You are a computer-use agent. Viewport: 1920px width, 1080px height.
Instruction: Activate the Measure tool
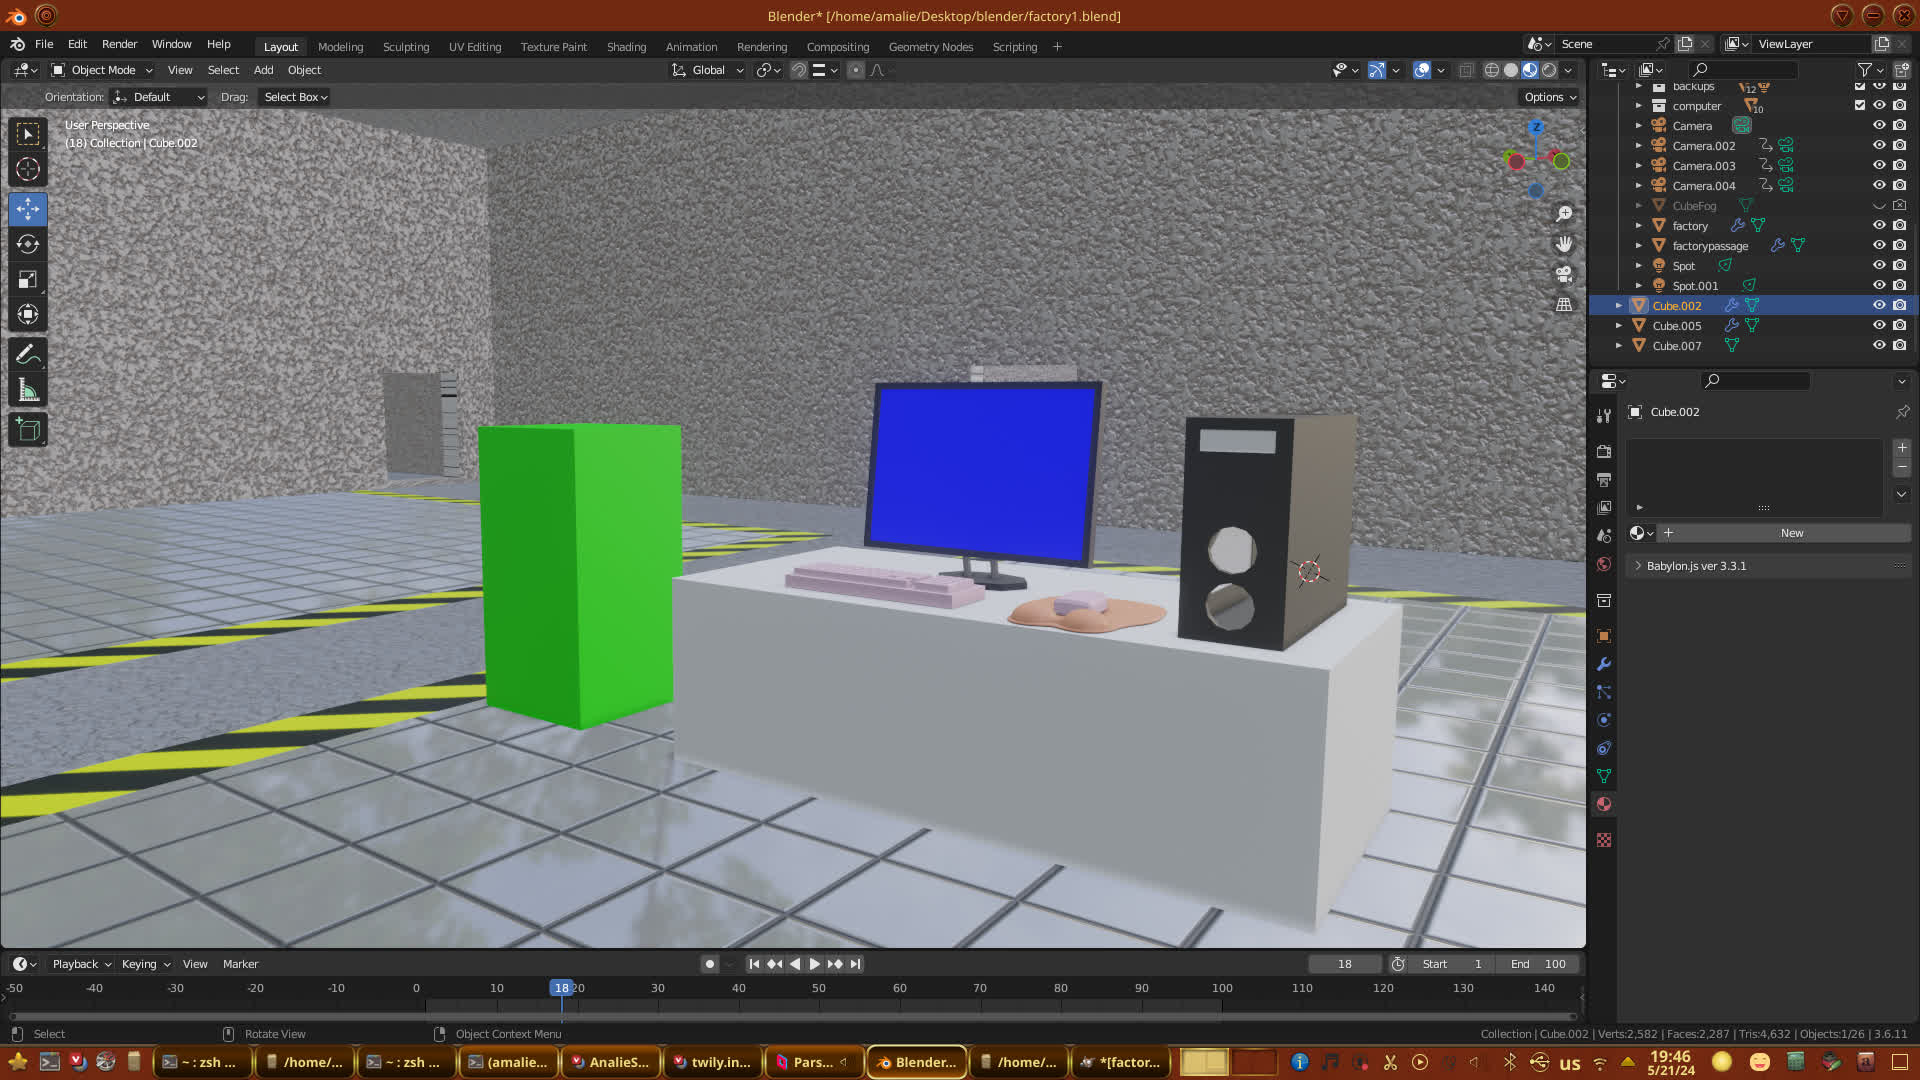pyautogui.click(x=28, y=391)
